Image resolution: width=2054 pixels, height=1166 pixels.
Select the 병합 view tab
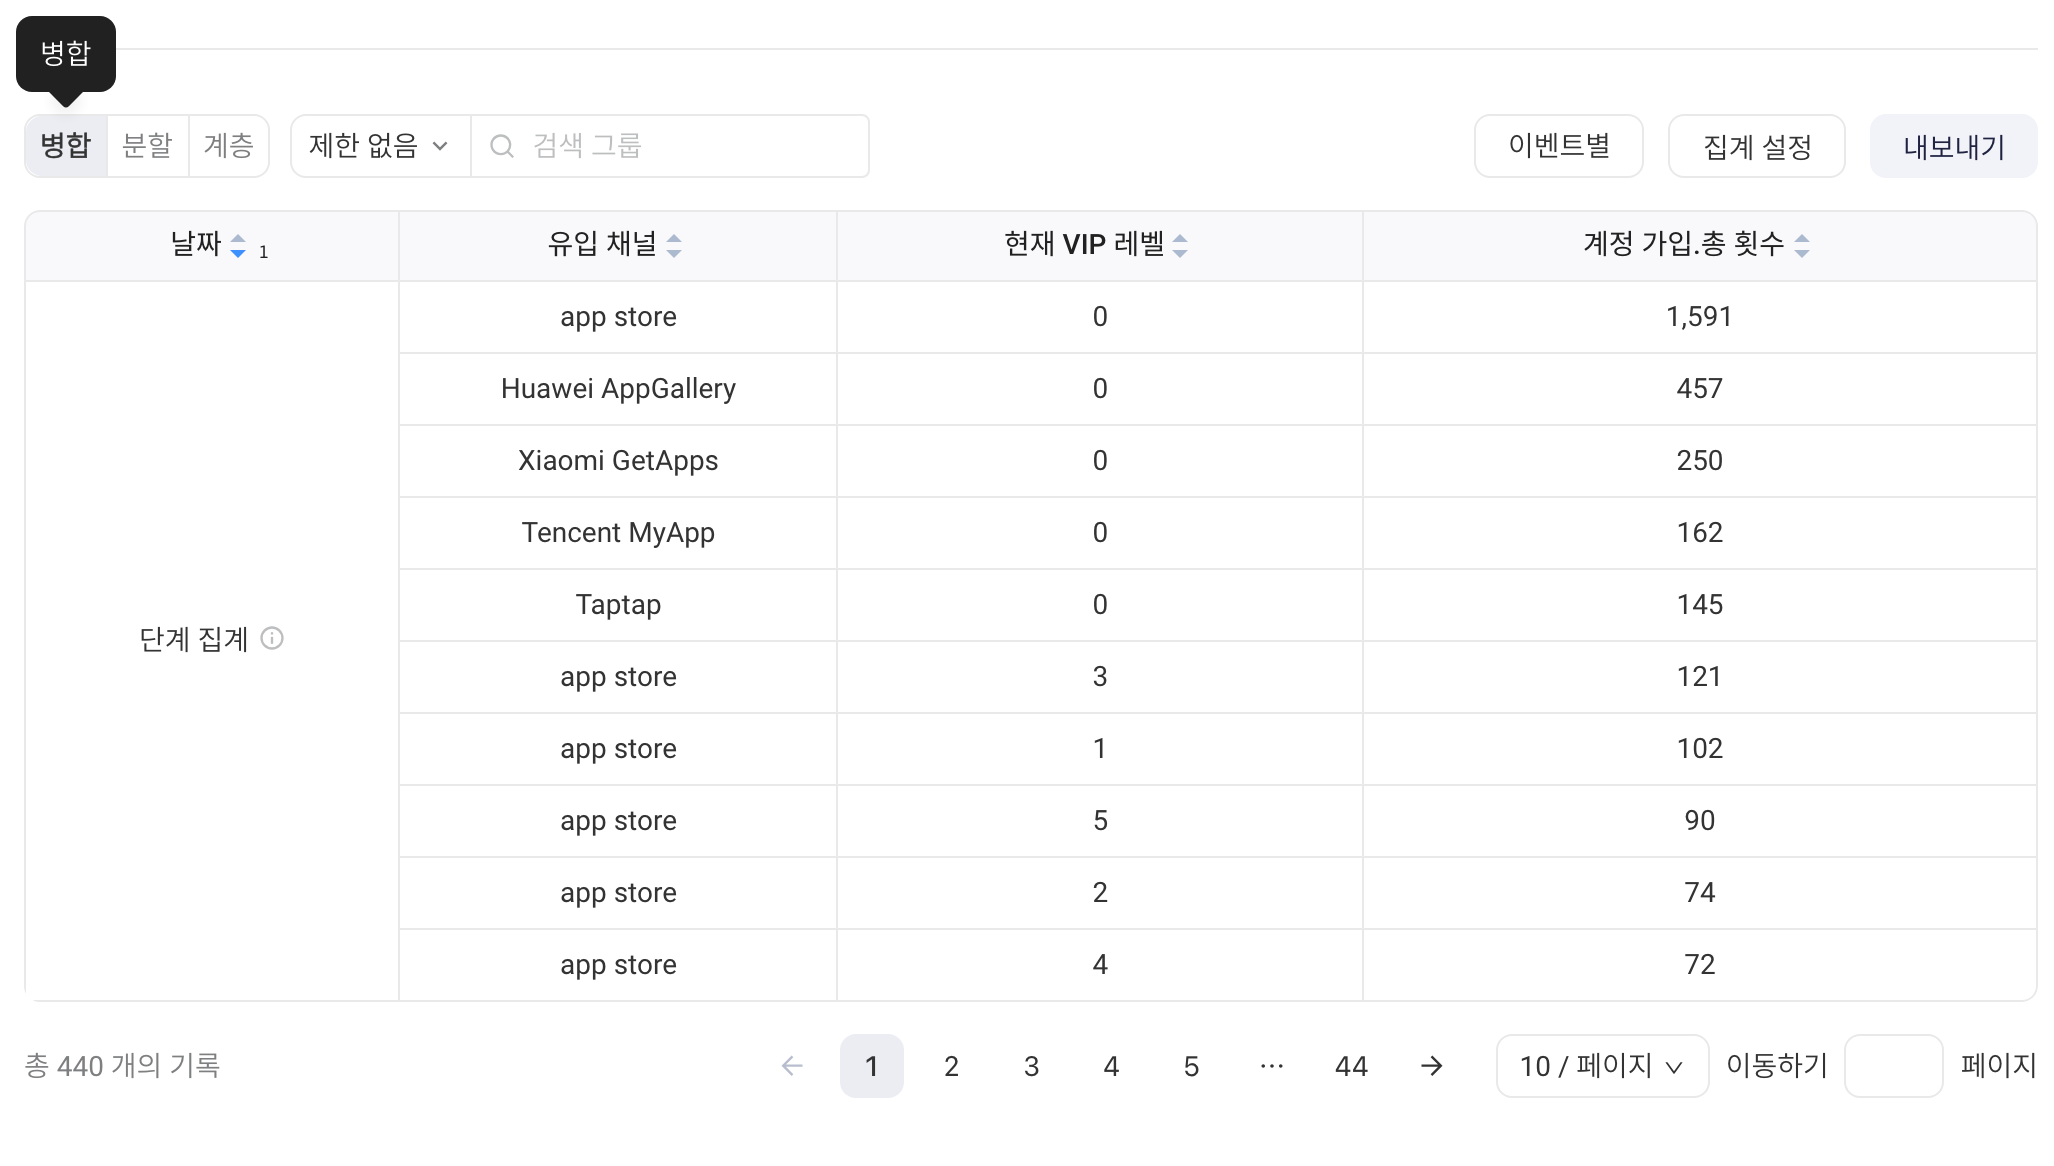[66, 146]
